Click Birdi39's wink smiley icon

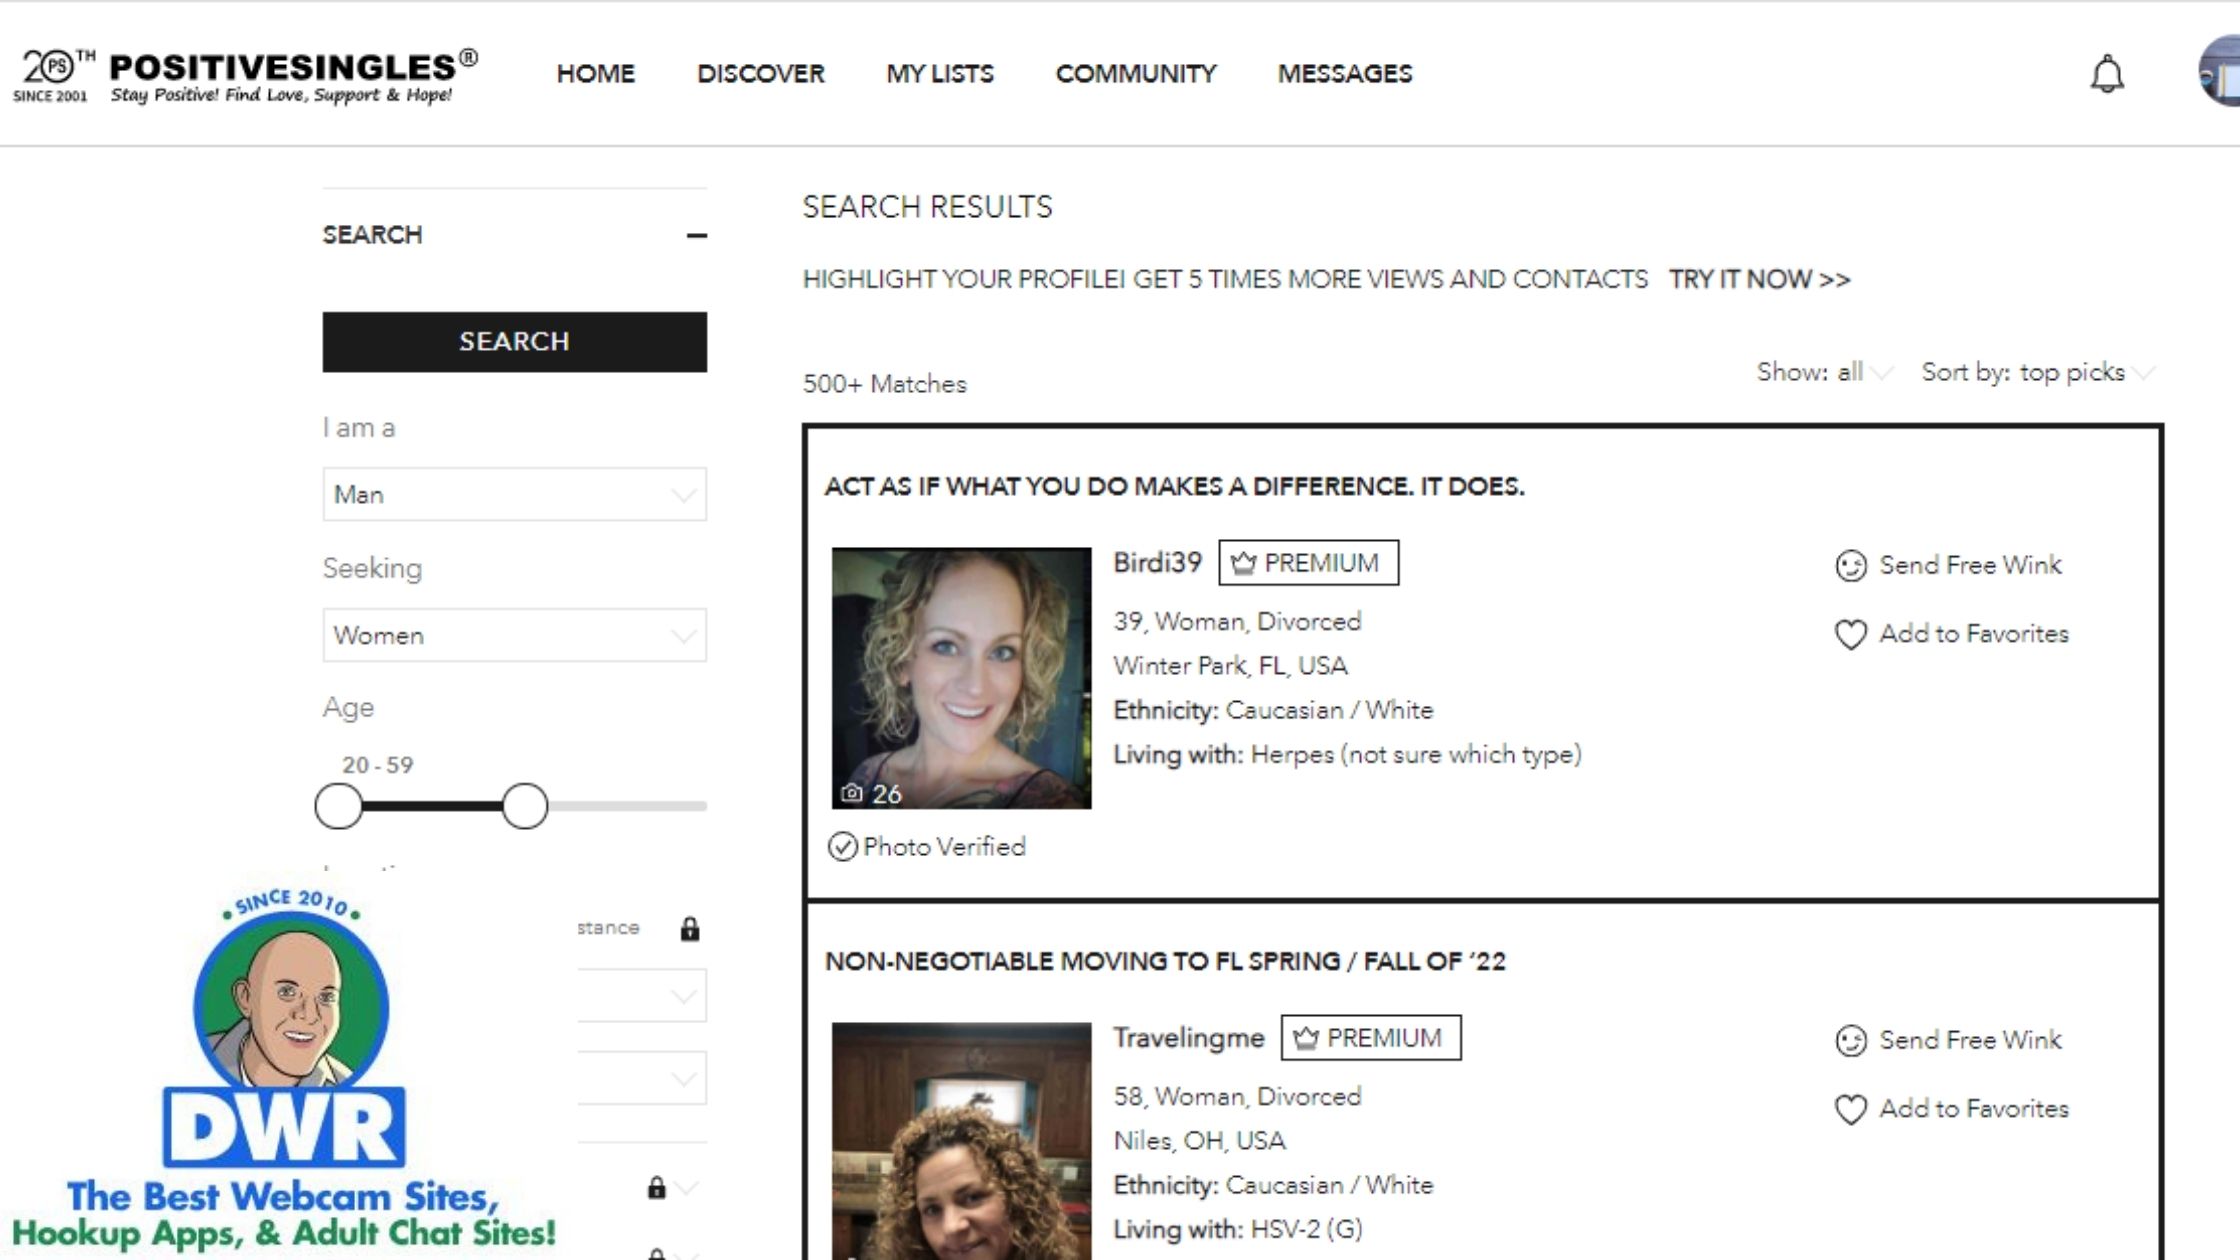(x=1851, y=566)
